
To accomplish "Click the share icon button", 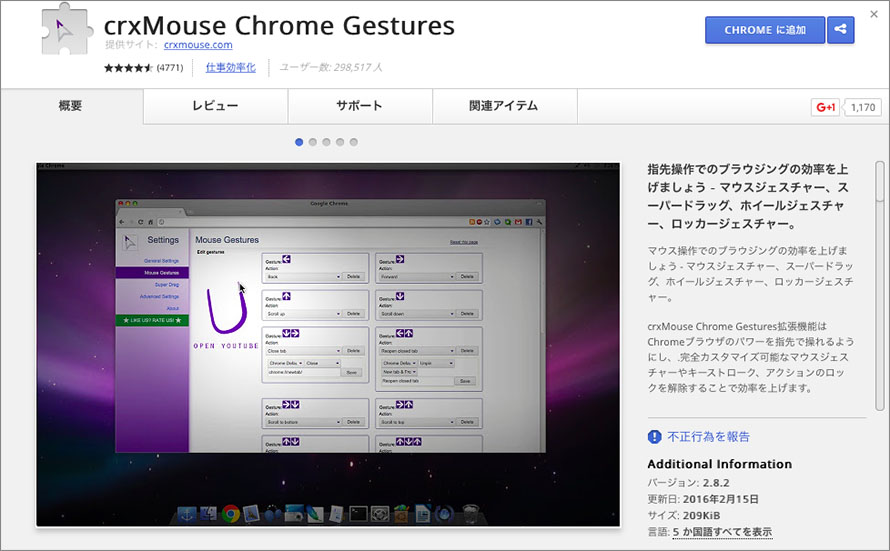I will (841, 30).
